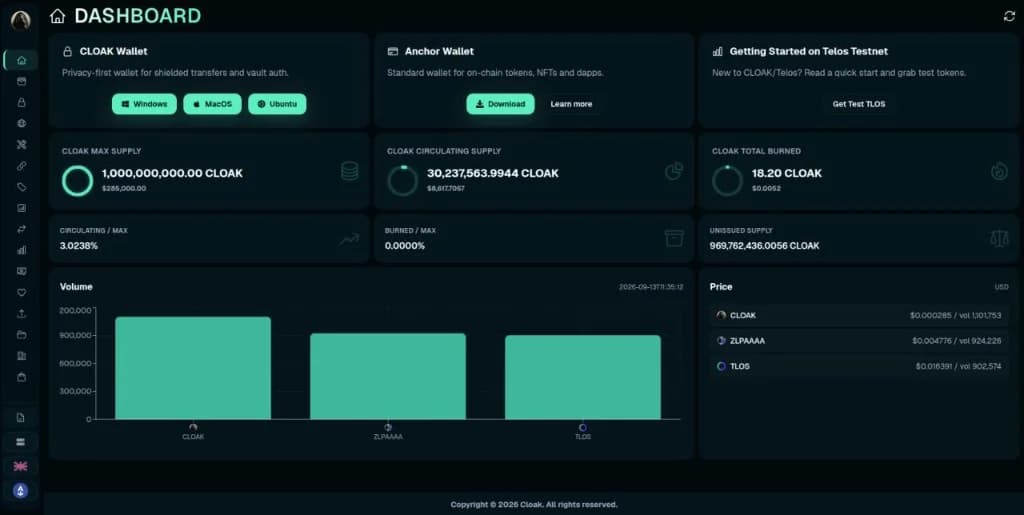1024x515 pixels.
Task: Open the wallet icon in sidebar
Action: (x=21, y=82)
